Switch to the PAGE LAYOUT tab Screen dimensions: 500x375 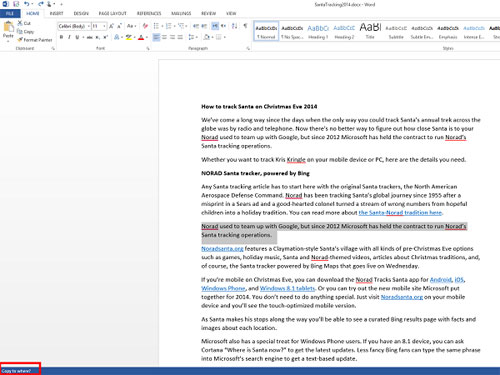point(112,13)
